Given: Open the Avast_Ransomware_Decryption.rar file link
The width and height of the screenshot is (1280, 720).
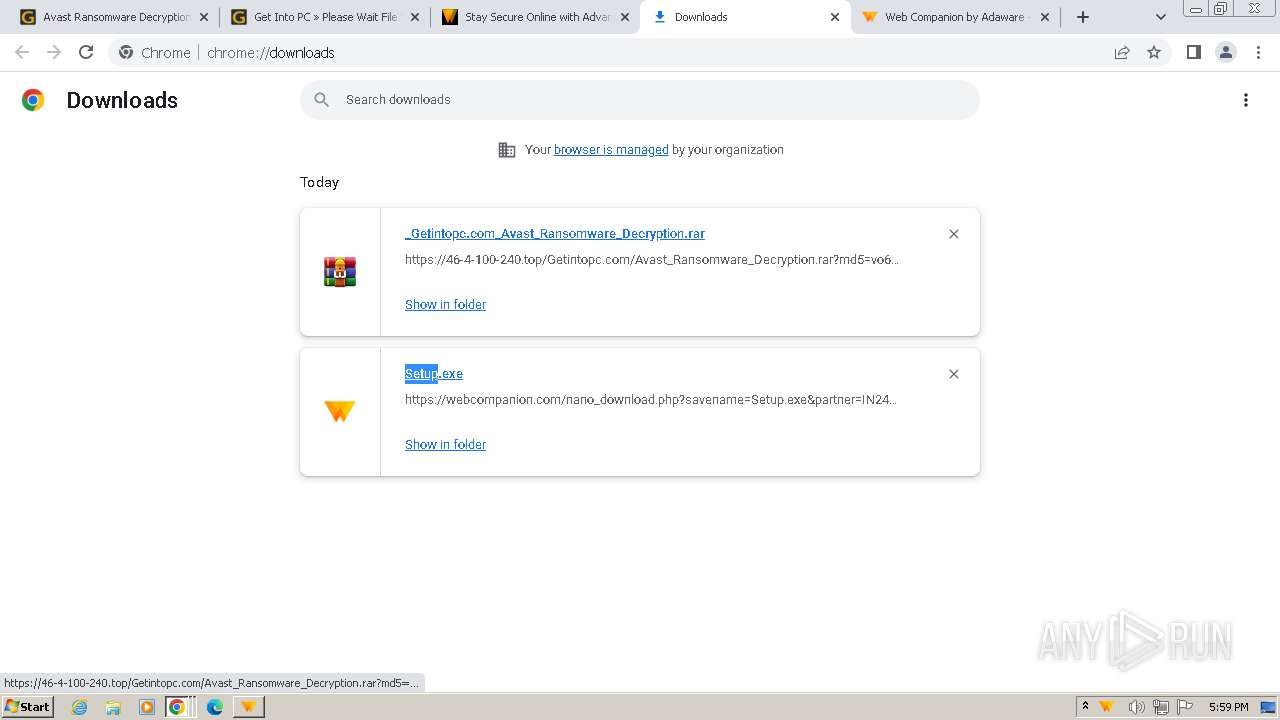Looking at the screenshot, I should pos(555,234).
